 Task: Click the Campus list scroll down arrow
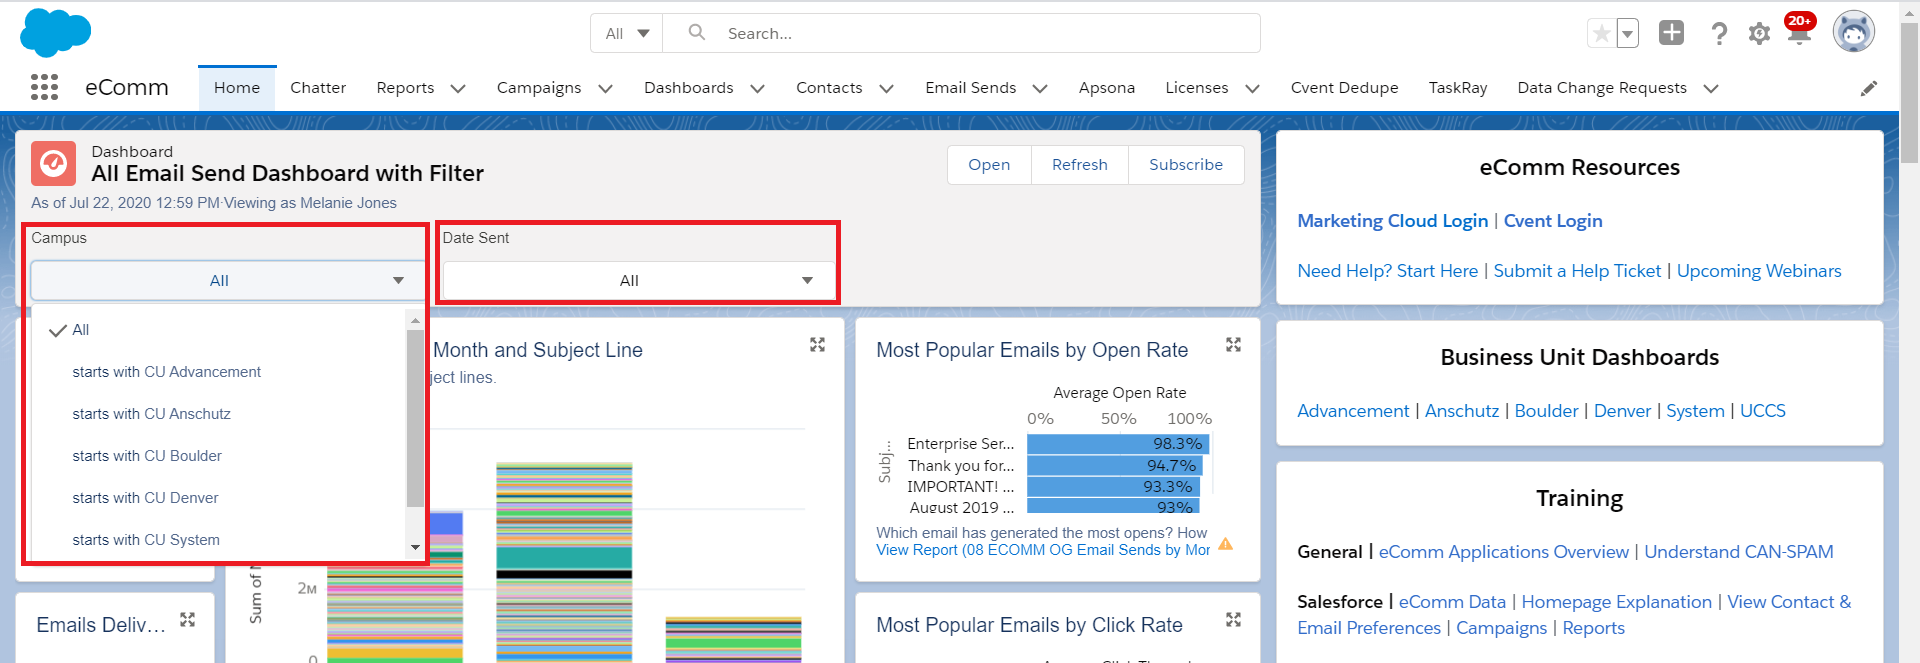pyautogui.click(x=415, y=548)
